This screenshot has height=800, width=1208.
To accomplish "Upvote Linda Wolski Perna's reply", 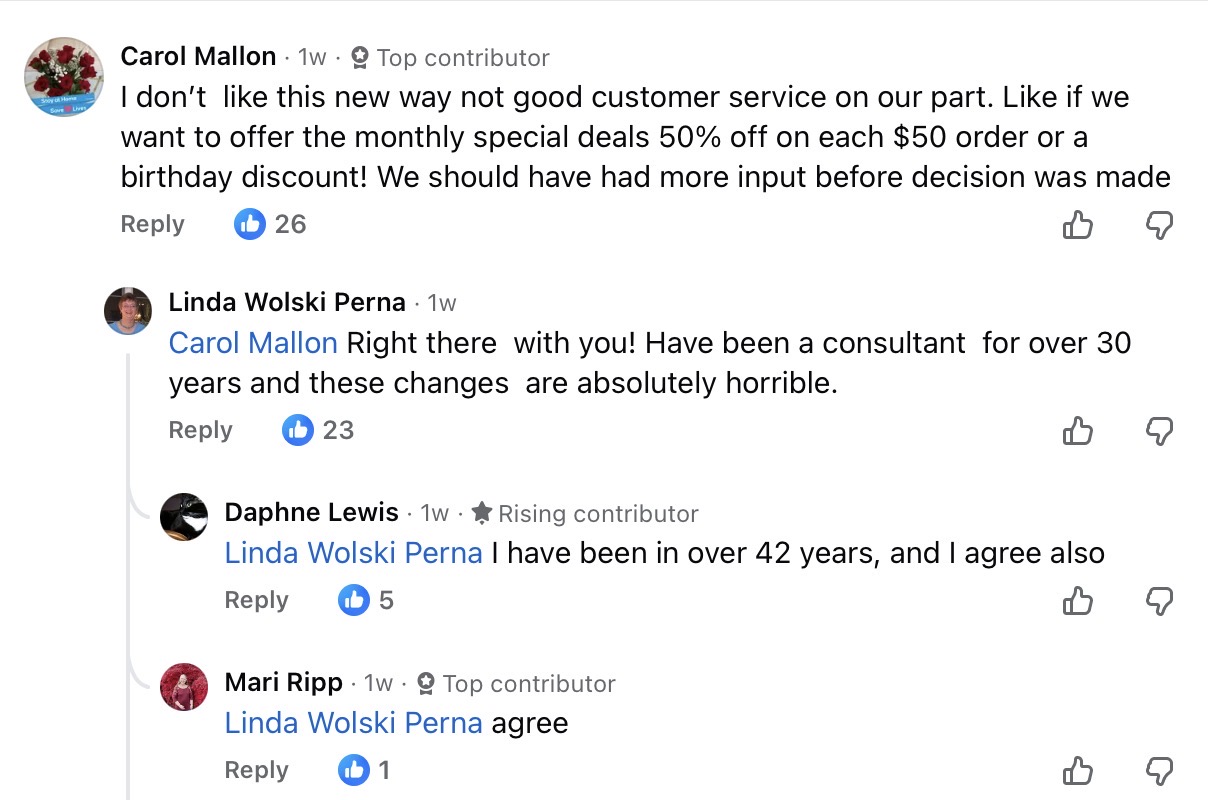I will (x=1077, y=431).
